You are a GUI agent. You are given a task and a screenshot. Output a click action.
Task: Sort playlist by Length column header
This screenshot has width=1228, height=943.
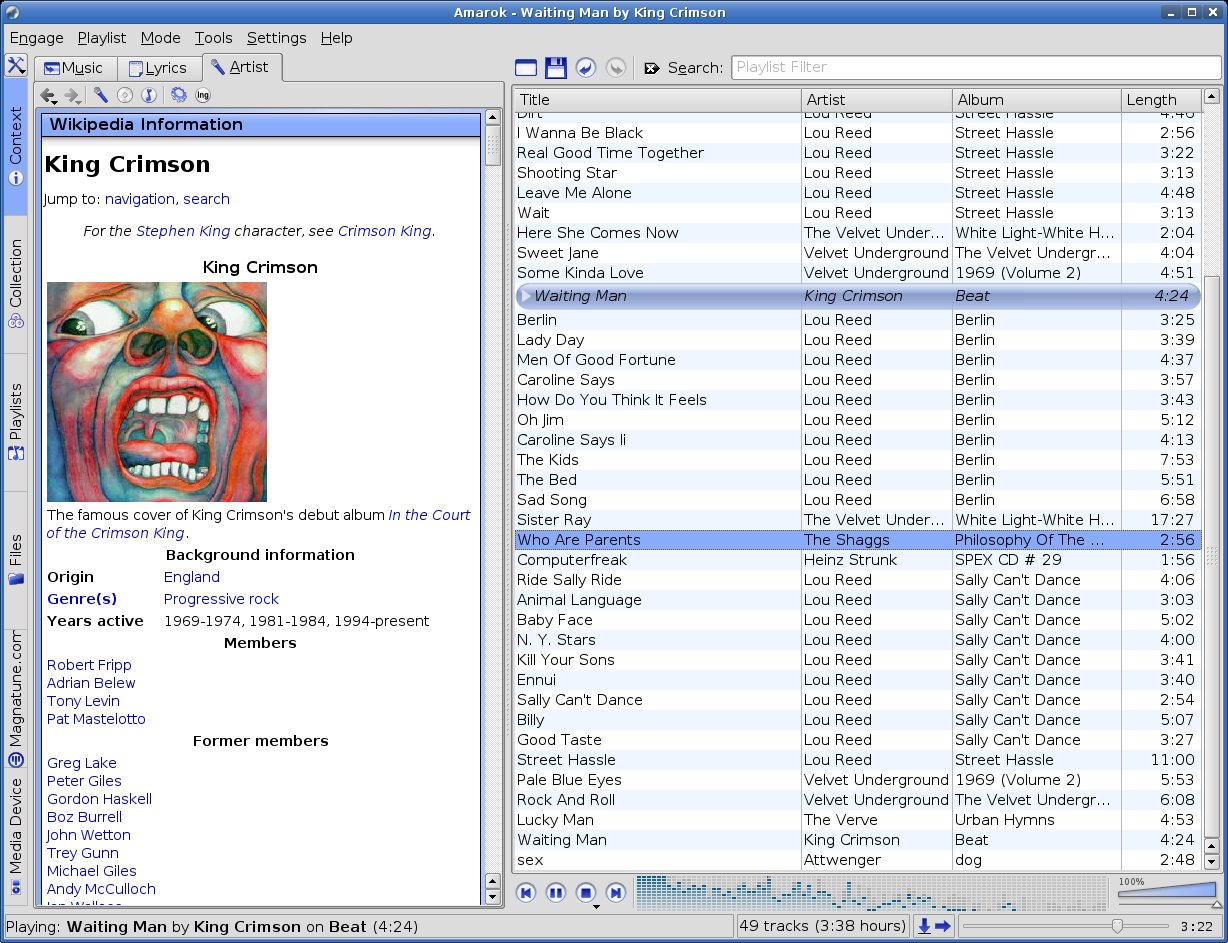pos(1161,99)
